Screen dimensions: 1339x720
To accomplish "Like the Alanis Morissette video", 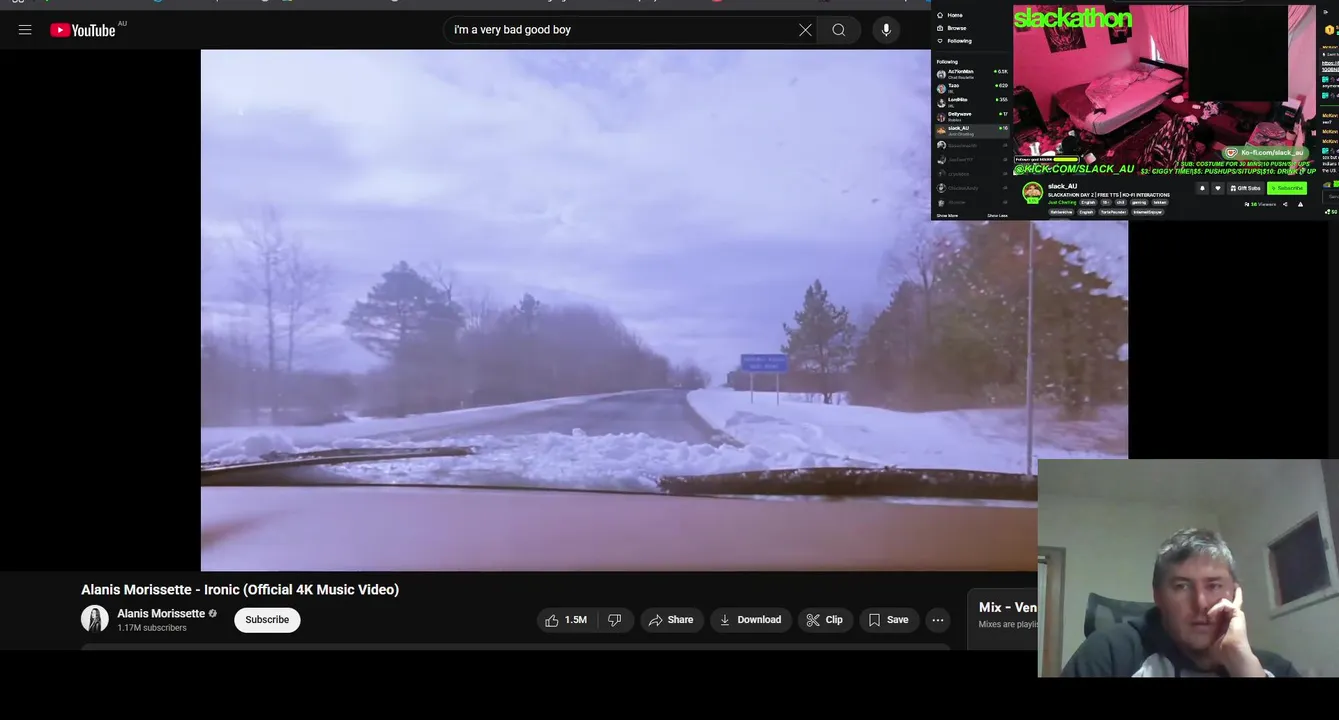I will (566, 620).
